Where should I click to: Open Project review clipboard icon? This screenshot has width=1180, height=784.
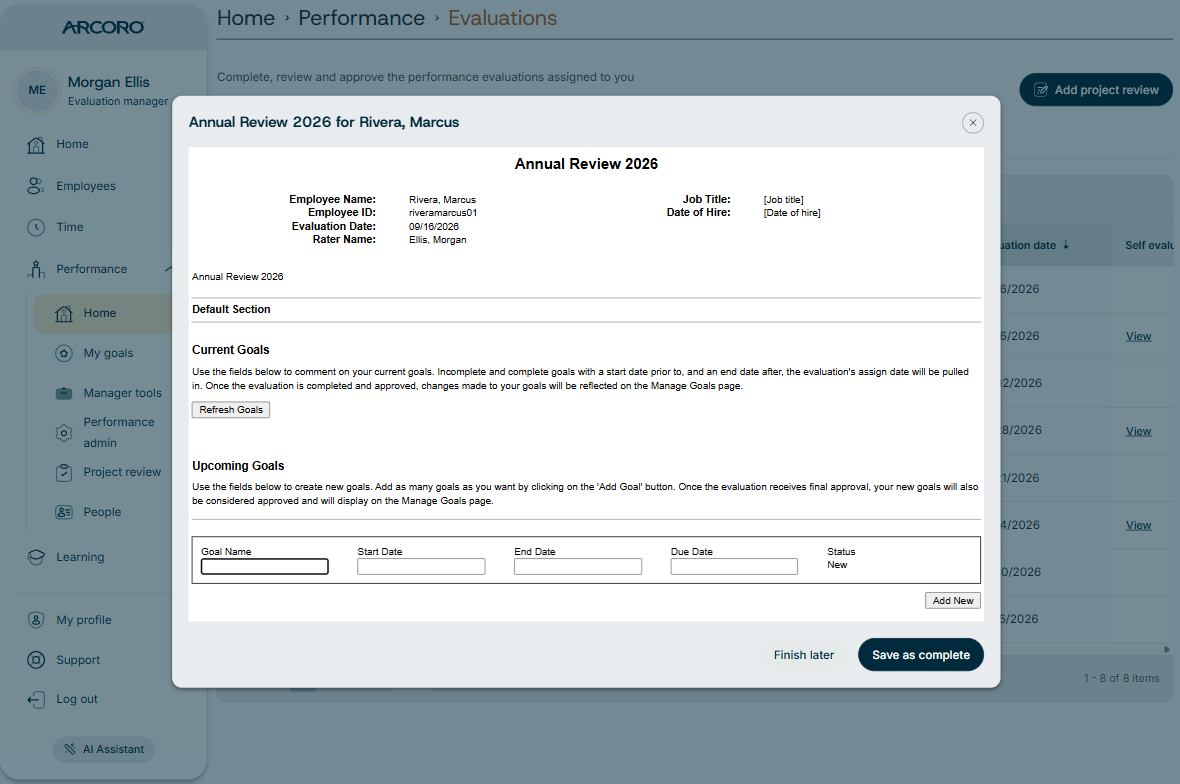[x=64, y=473]
